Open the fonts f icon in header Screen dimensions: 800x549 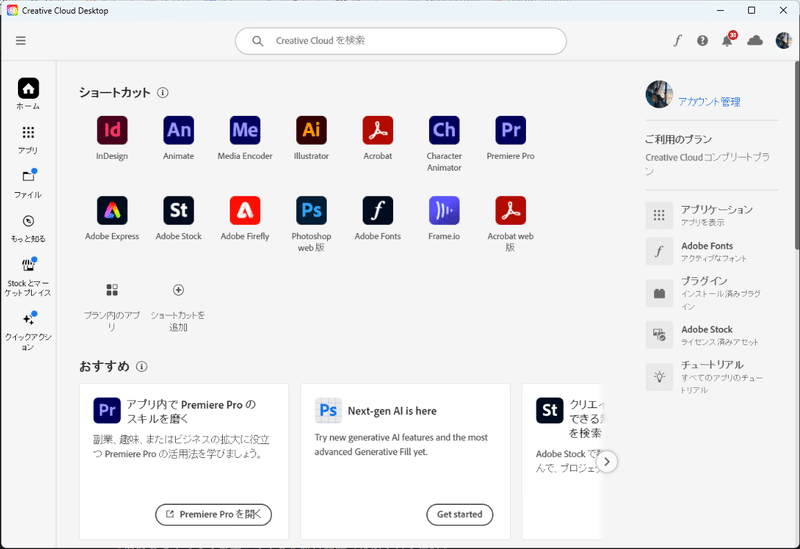click(677, 41)
